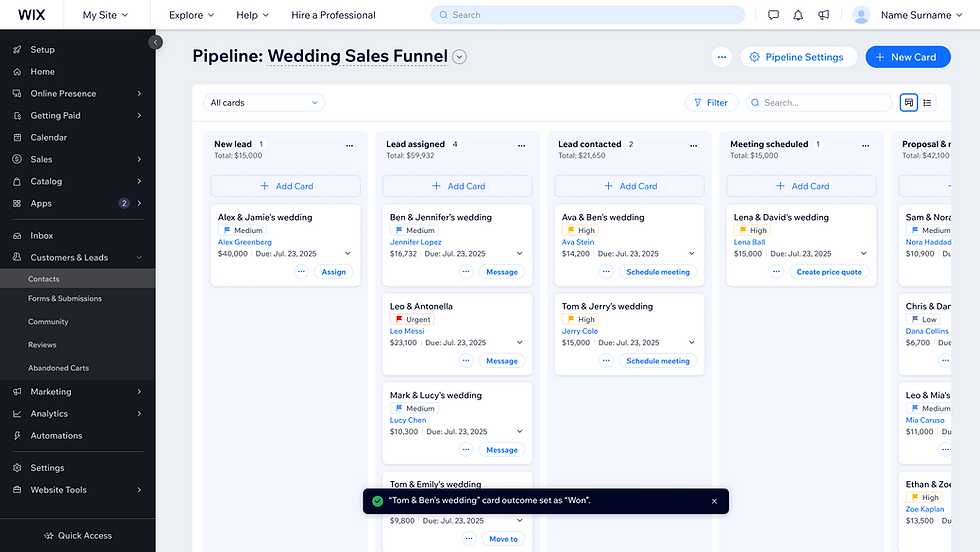Click the Urgent priority flag on Leo & Antonella
This screenshot has width=980, height=552.
(412, 319)
